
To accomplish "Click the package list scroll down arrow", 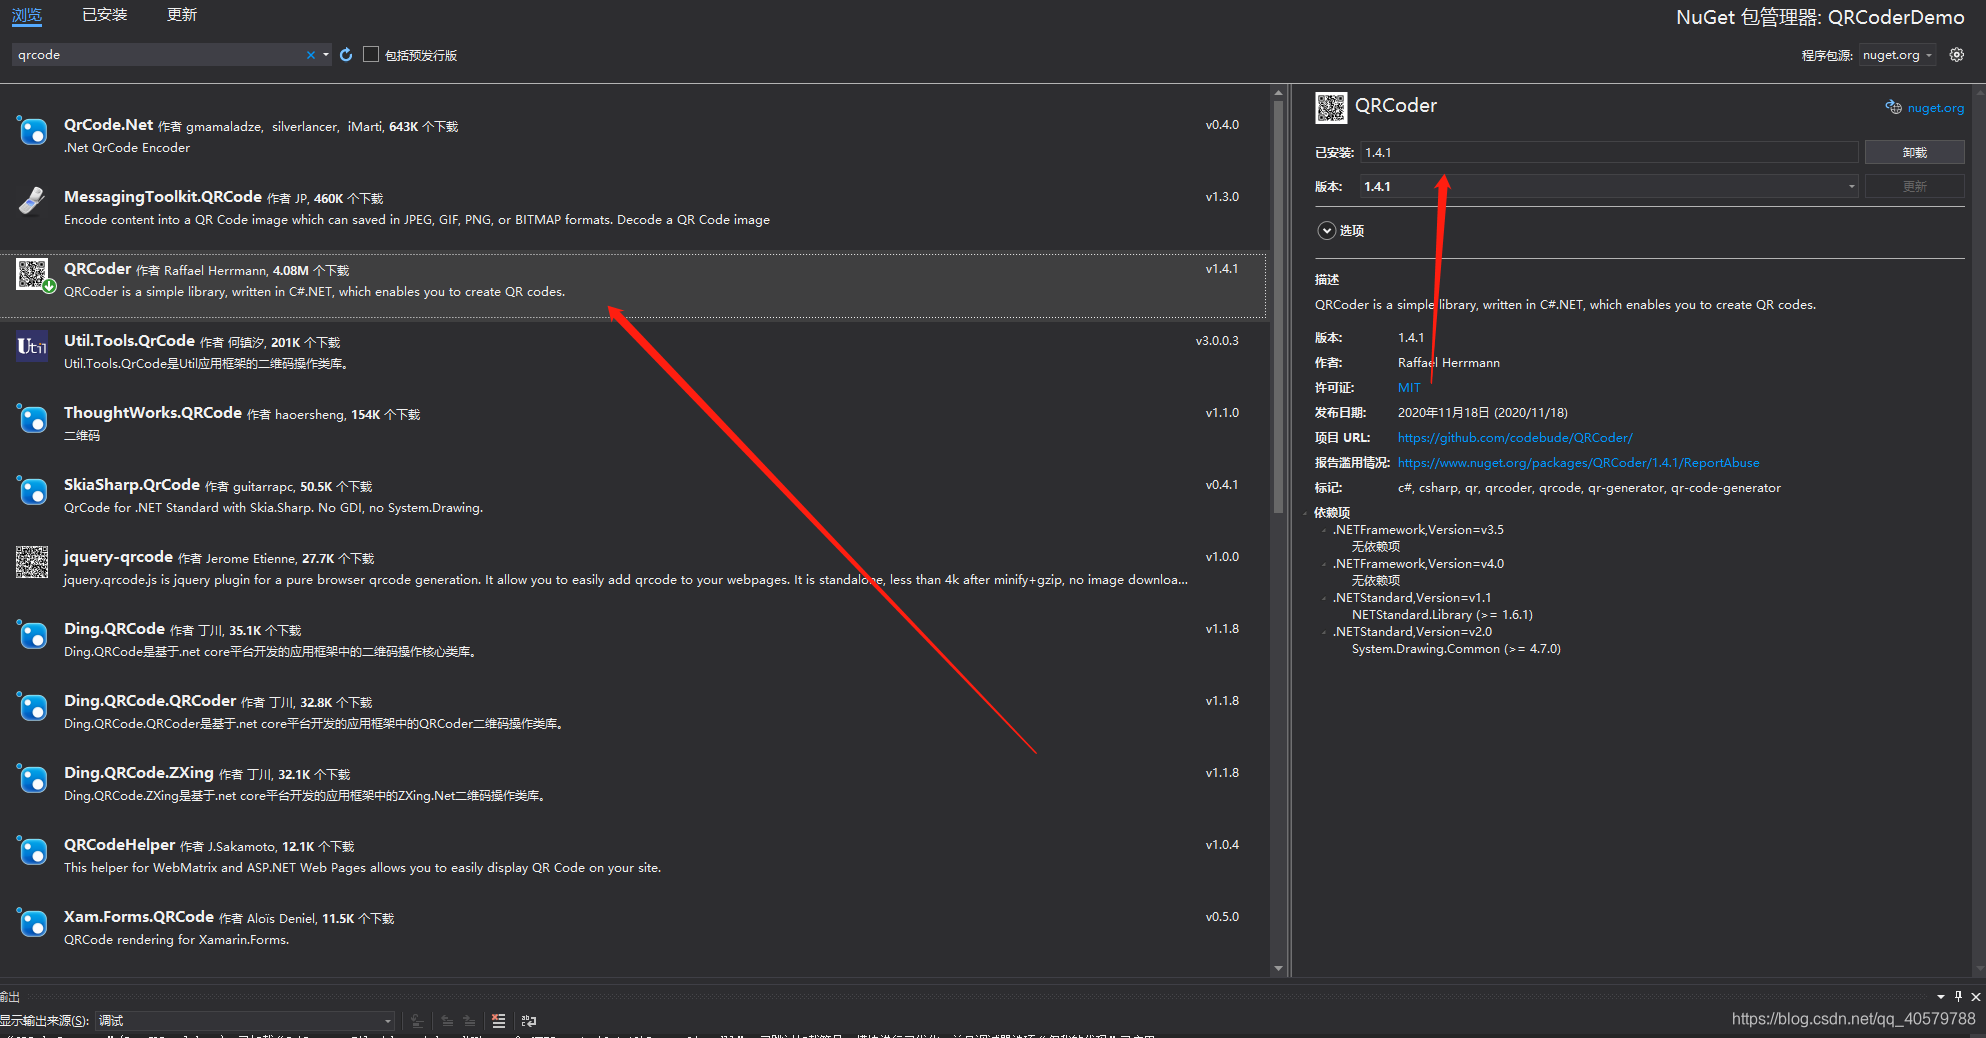I will click(x=1278, y=968).
